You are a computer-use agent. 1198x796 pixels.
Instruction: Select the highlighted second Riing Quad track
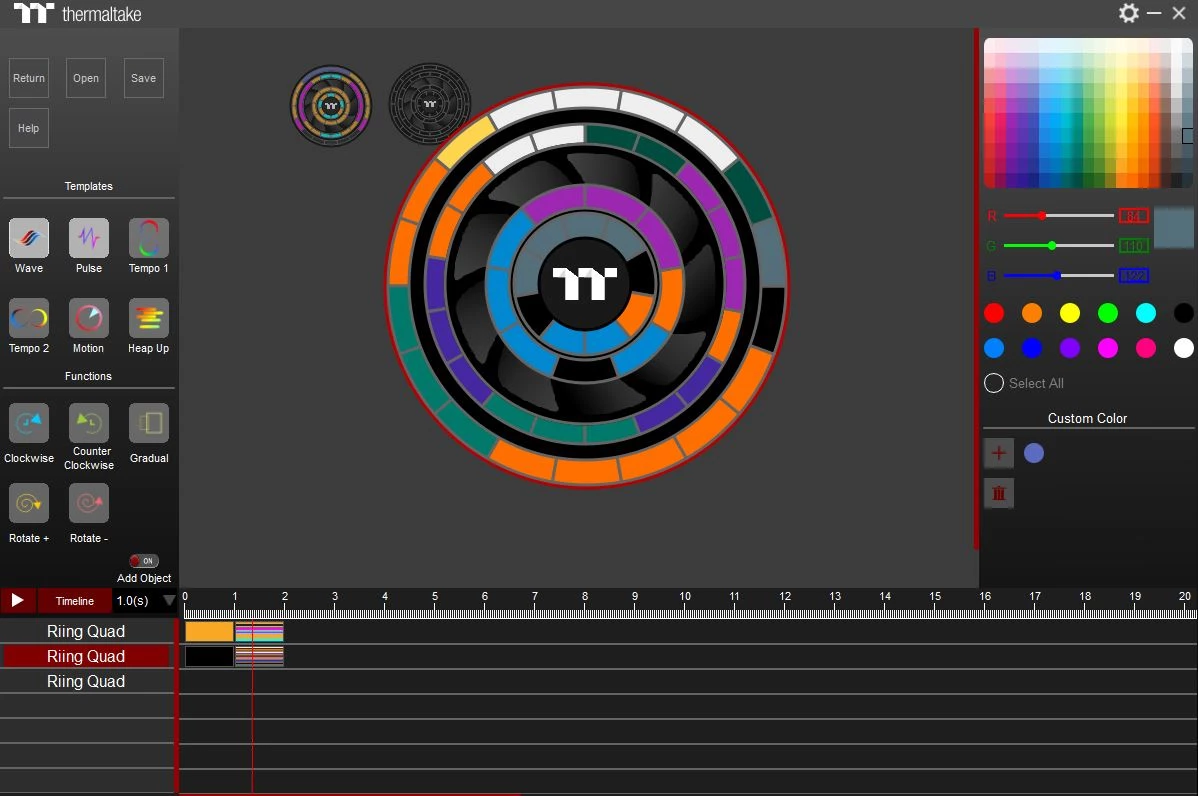coord(86,656)
